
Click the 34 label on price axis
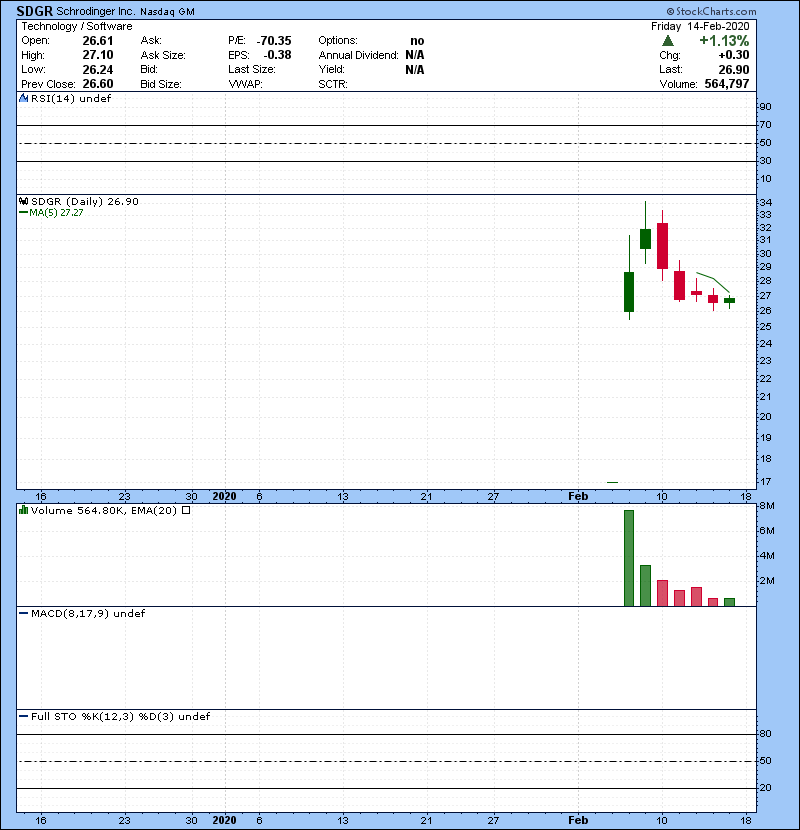766,202
